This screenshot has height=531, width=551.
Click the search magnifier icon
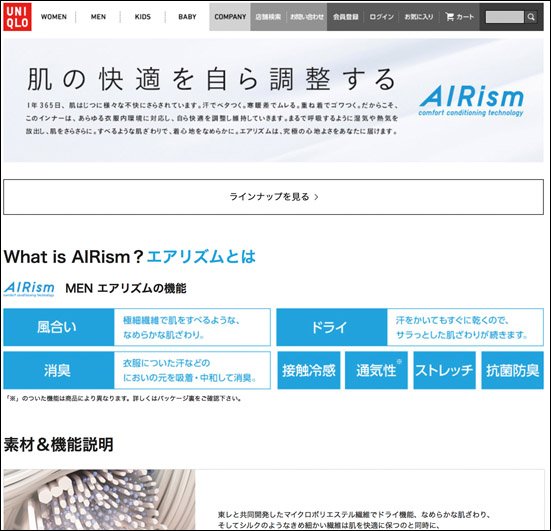[x=531, y=17]
